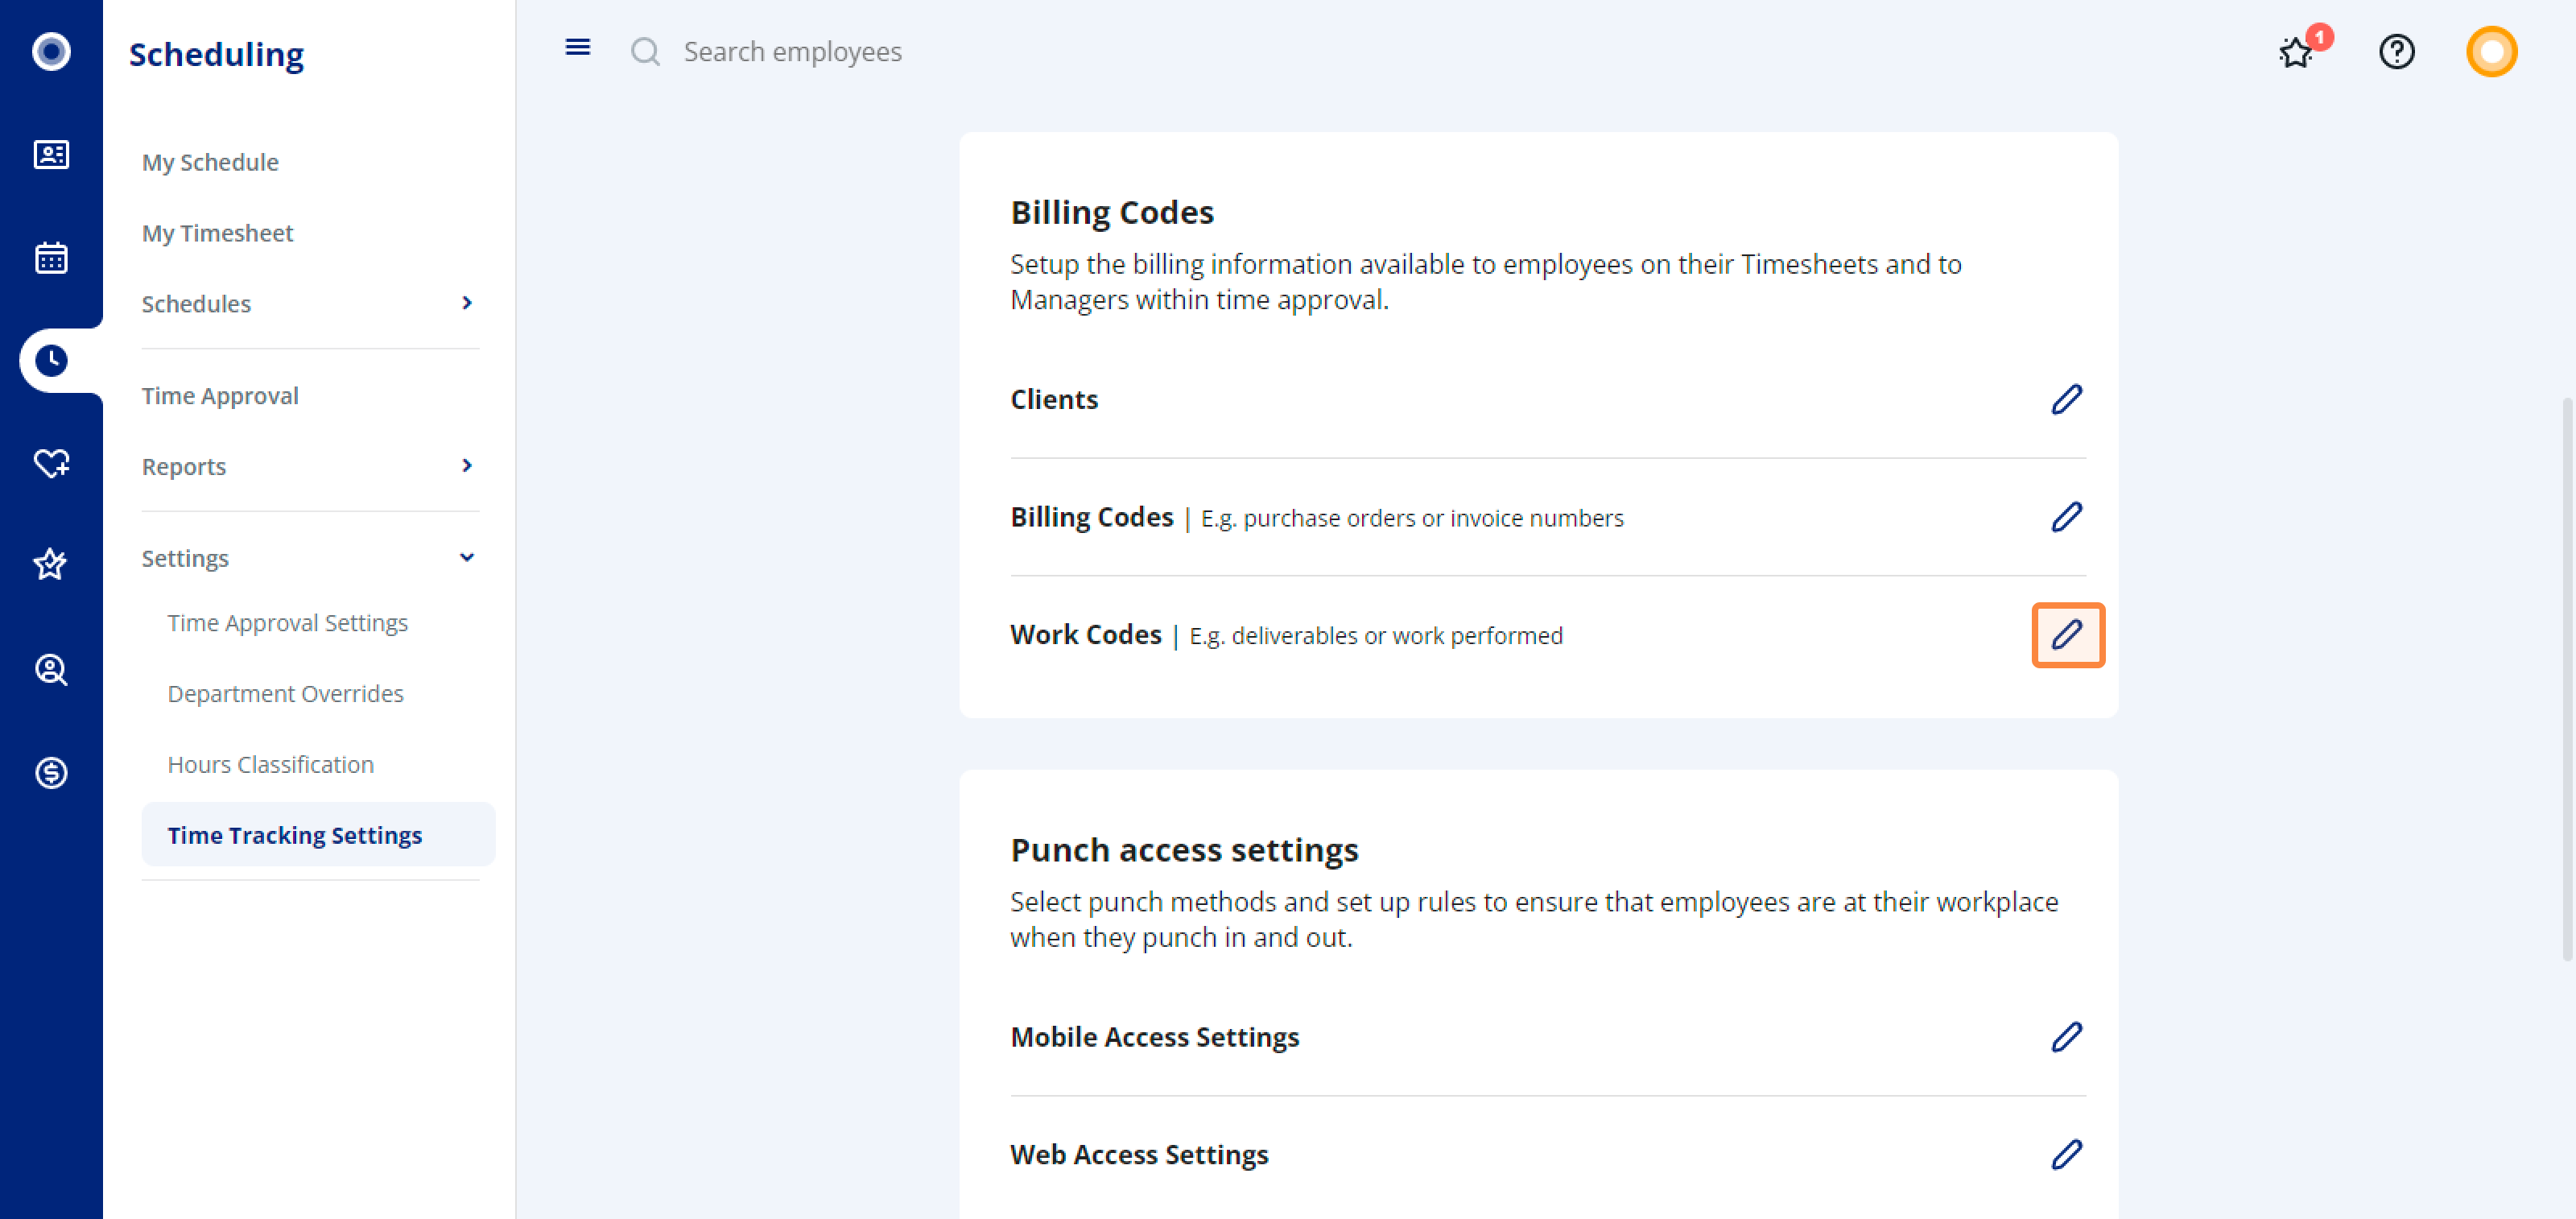Open the help question mark icon
The image size is (2576, 1219).
(2397, 51)
